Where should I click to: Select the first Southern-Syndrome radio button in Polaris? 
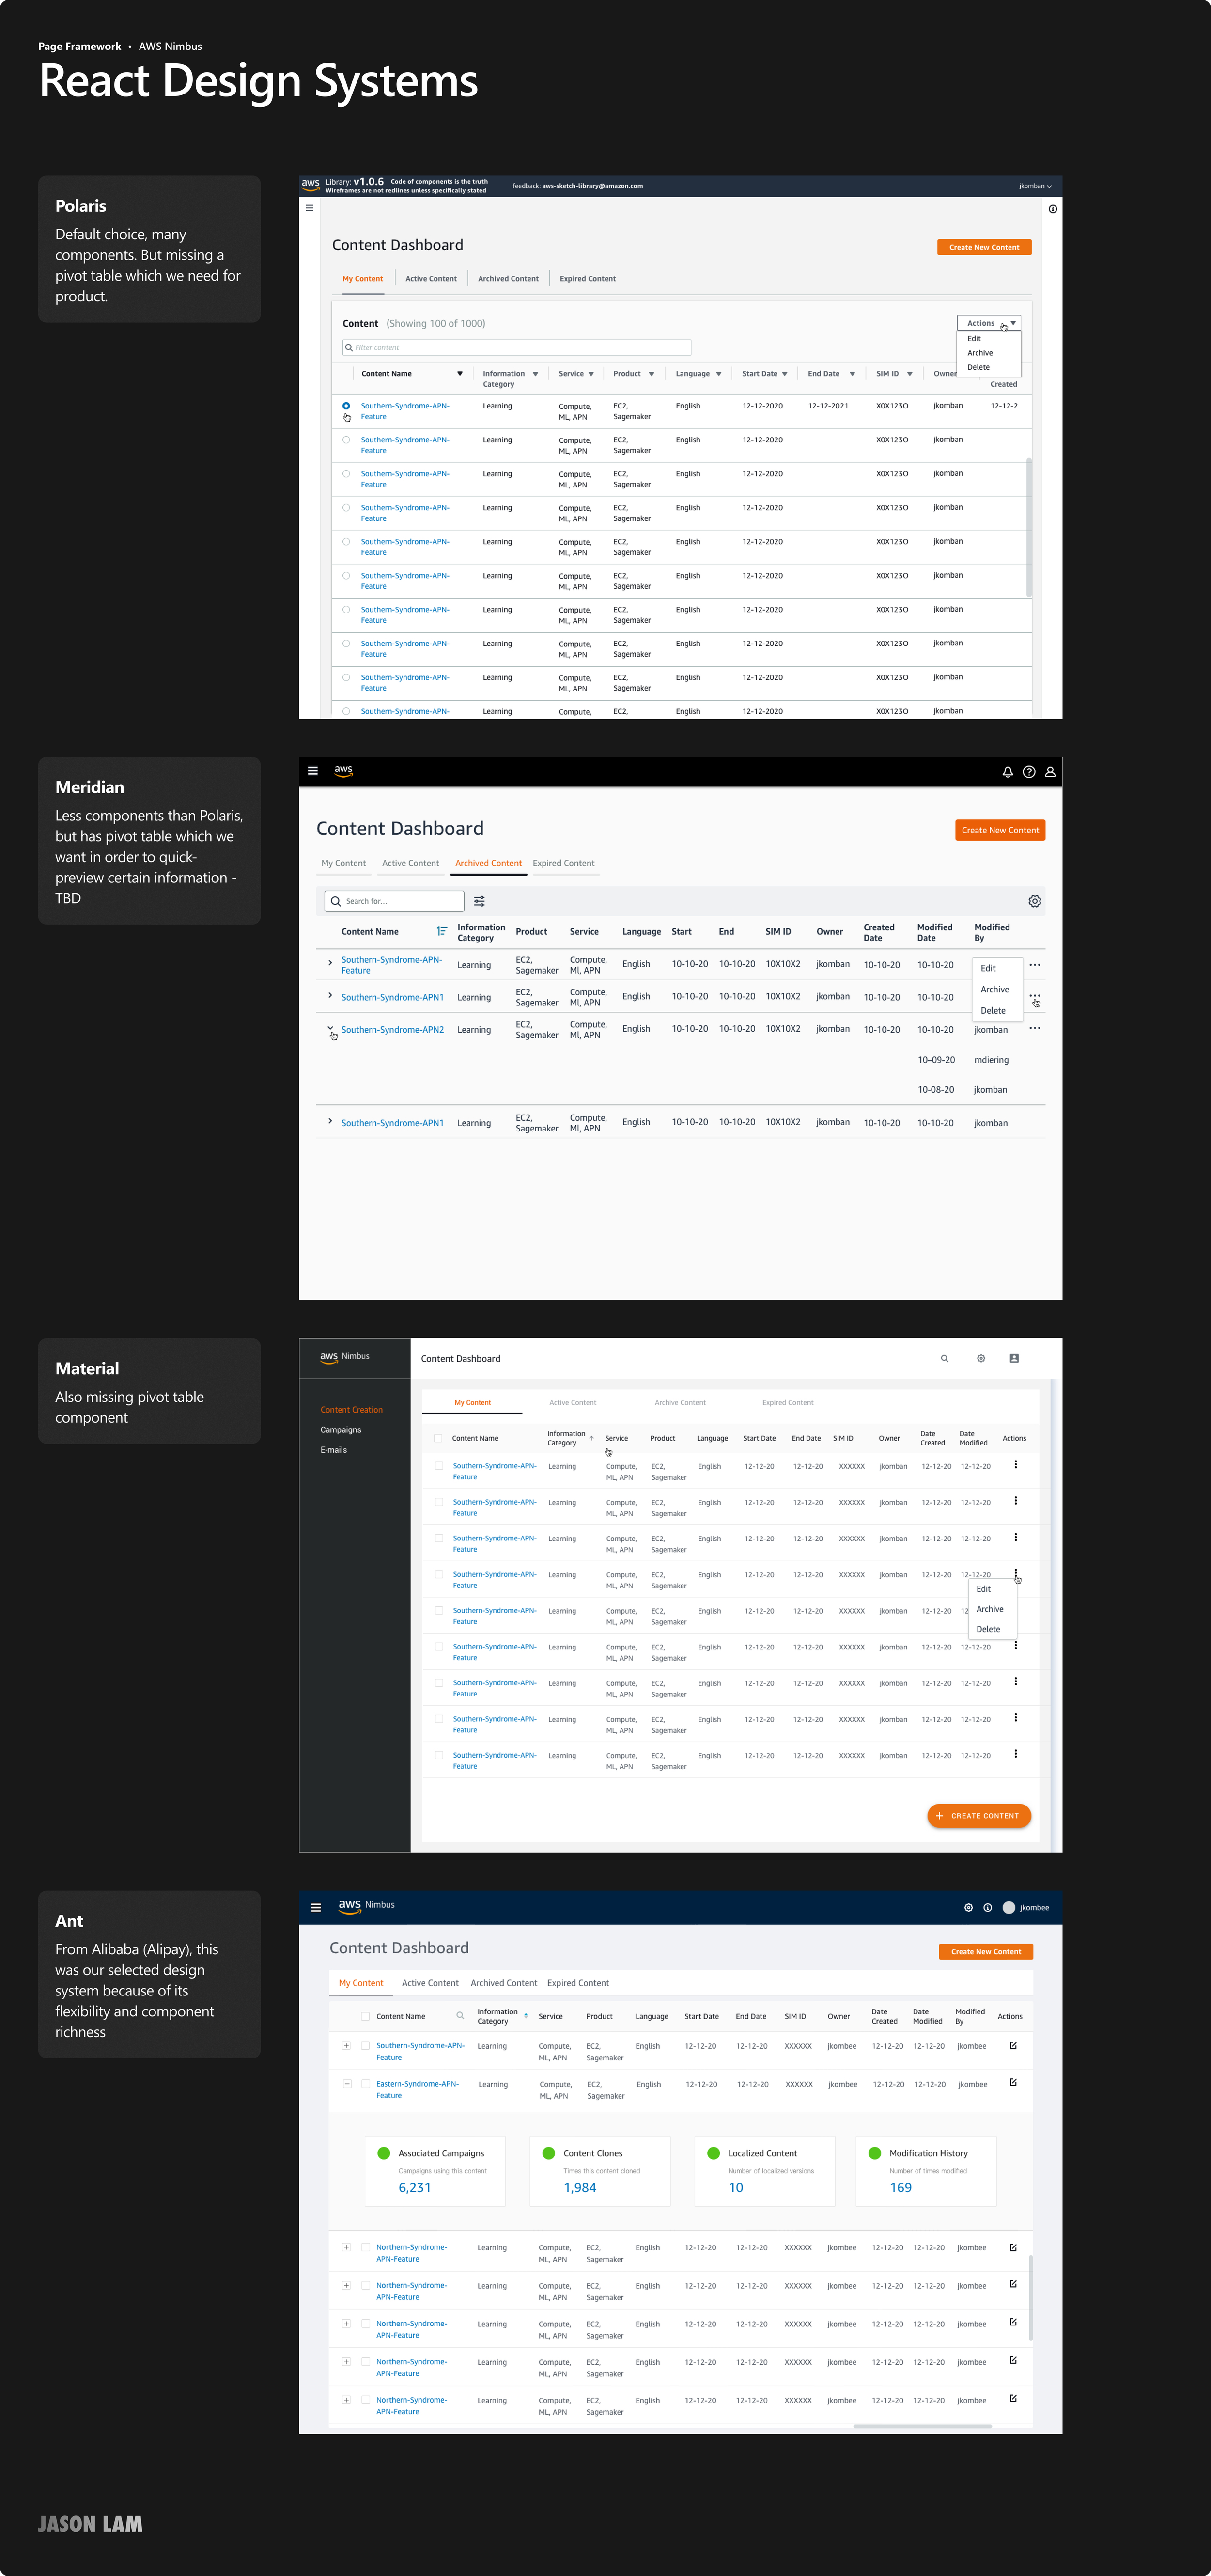346,406
